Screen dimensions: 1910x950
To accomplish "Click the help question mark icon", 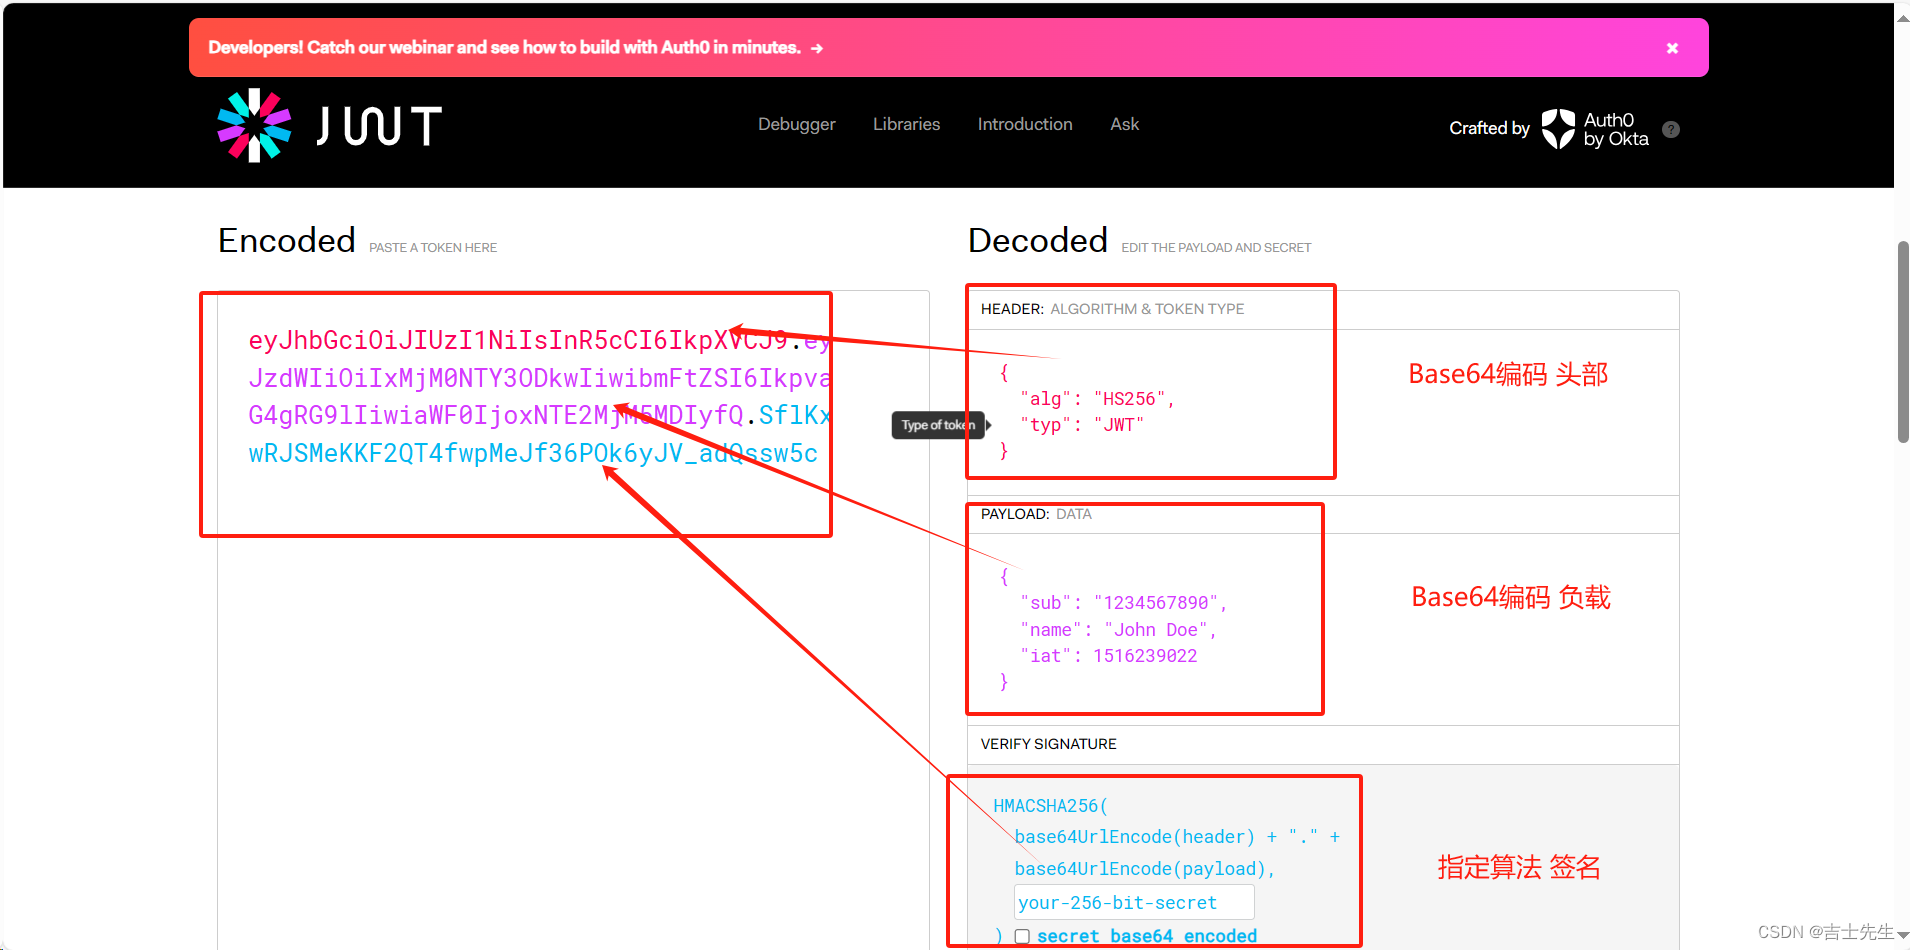I will (1671, 129).
